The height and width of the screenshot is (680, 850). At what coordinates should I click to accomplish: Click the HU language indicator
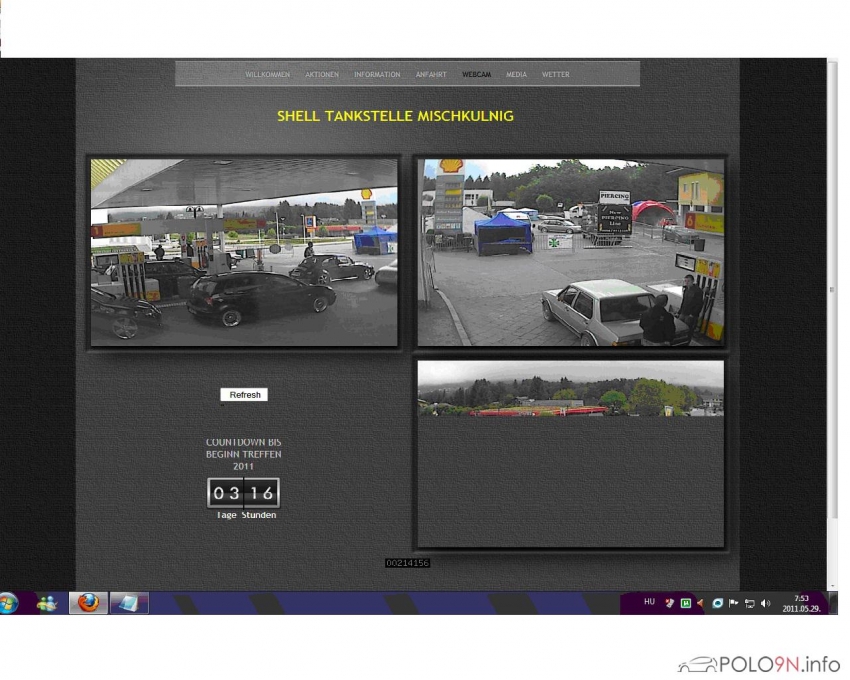click(649, 602)
